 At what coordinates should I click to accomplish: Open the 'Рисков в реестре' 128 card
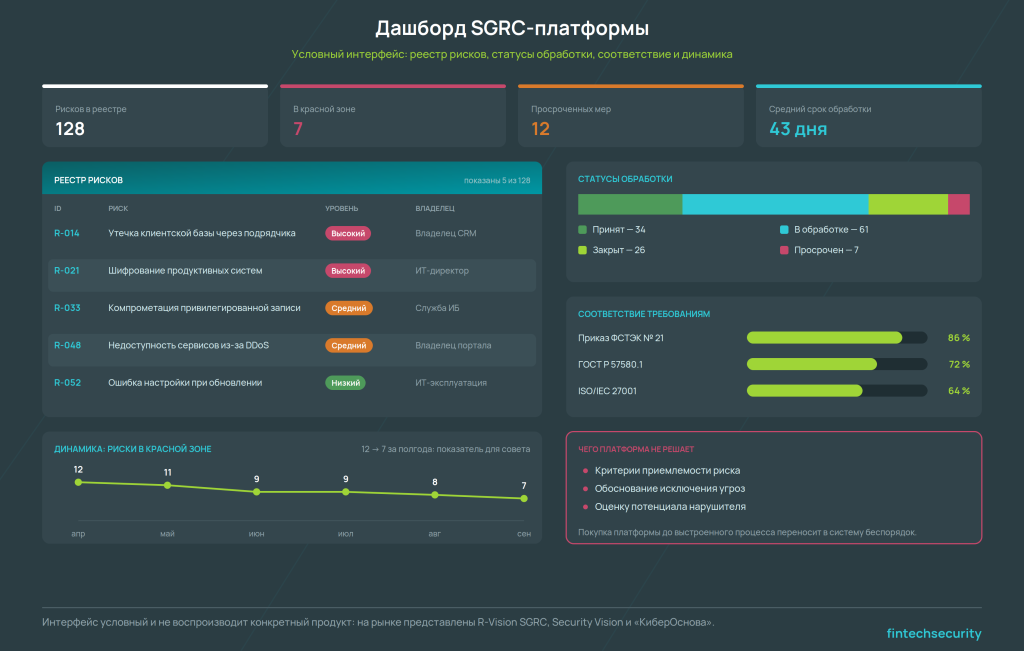(x=155, y=116)
